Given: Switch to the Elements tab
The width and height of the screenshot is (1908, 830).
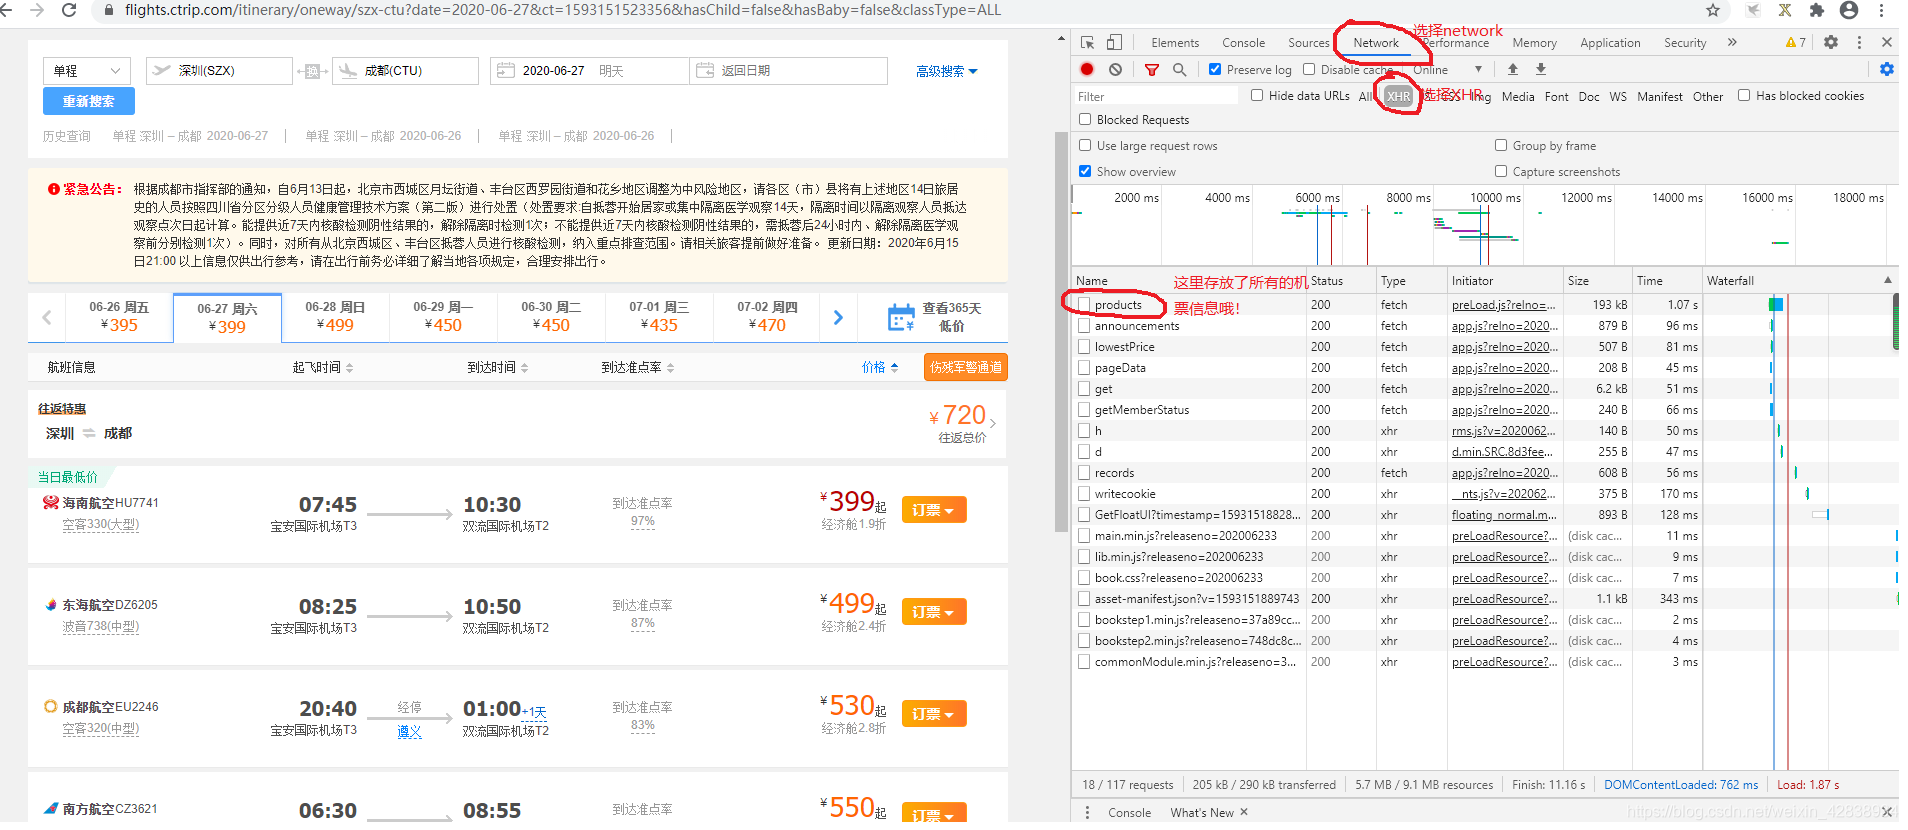Looking at the screenshot, I should click(x=1175, y=43).
